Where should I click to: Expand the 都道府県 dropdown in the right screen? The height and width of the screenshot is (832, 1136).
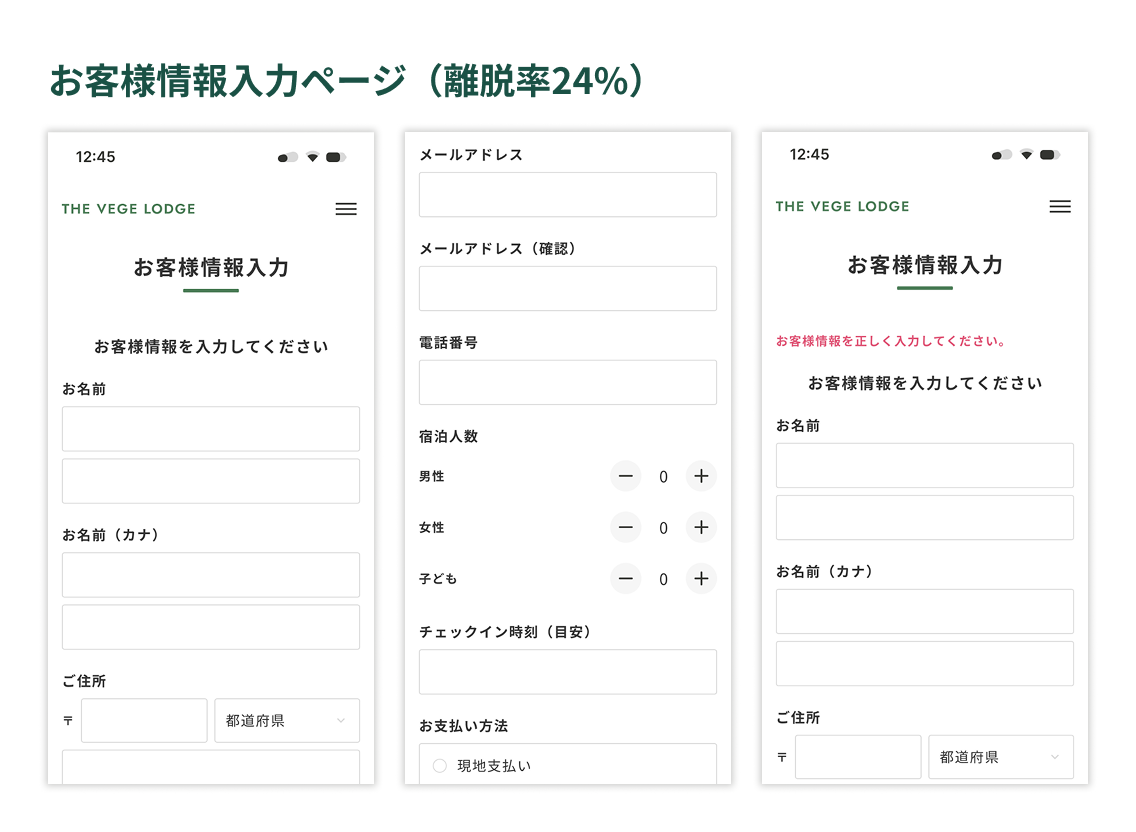[x=1001, y=757]
